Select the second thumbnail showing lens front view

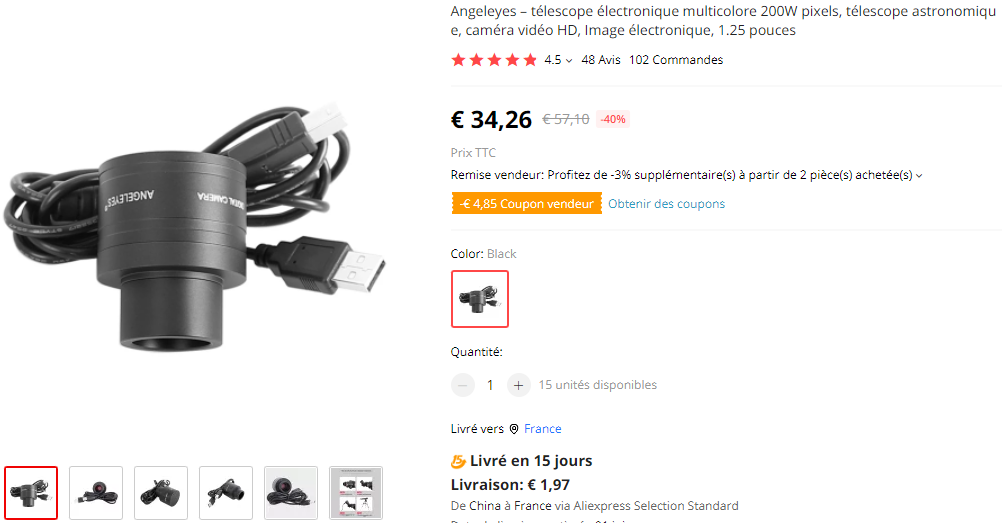pos(96,493)
